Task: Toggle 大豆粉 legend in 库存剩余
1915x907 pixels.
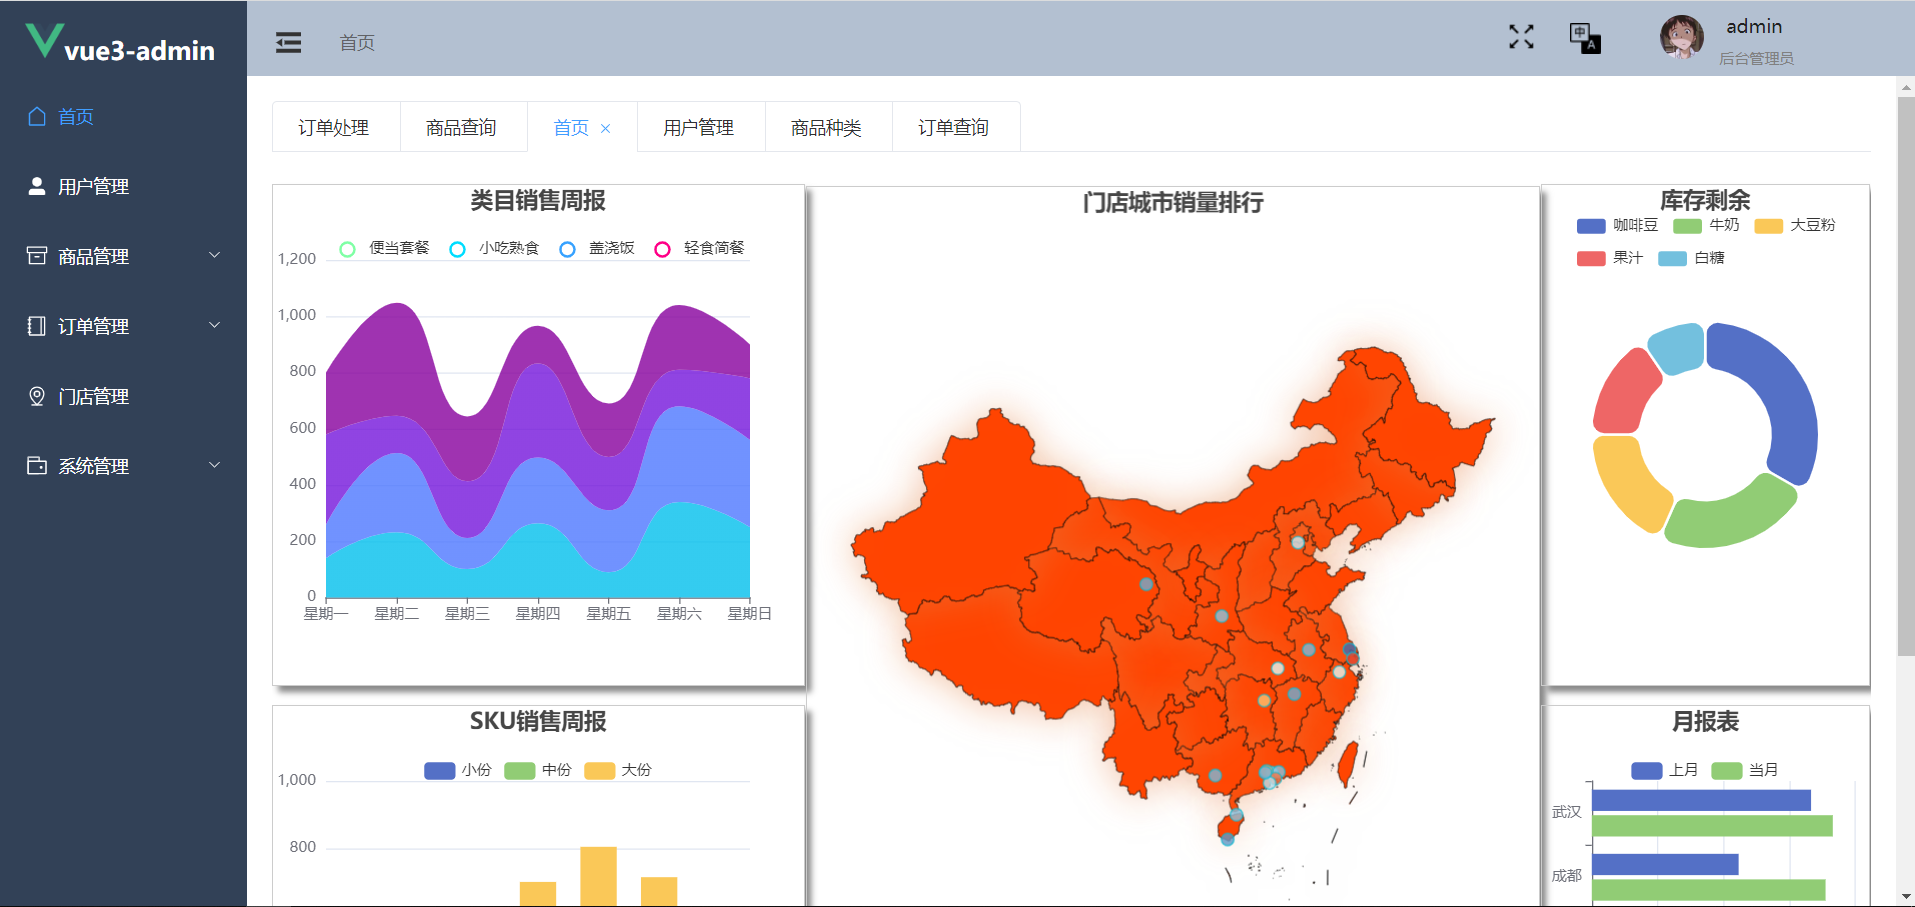Action: (1795, 225)
